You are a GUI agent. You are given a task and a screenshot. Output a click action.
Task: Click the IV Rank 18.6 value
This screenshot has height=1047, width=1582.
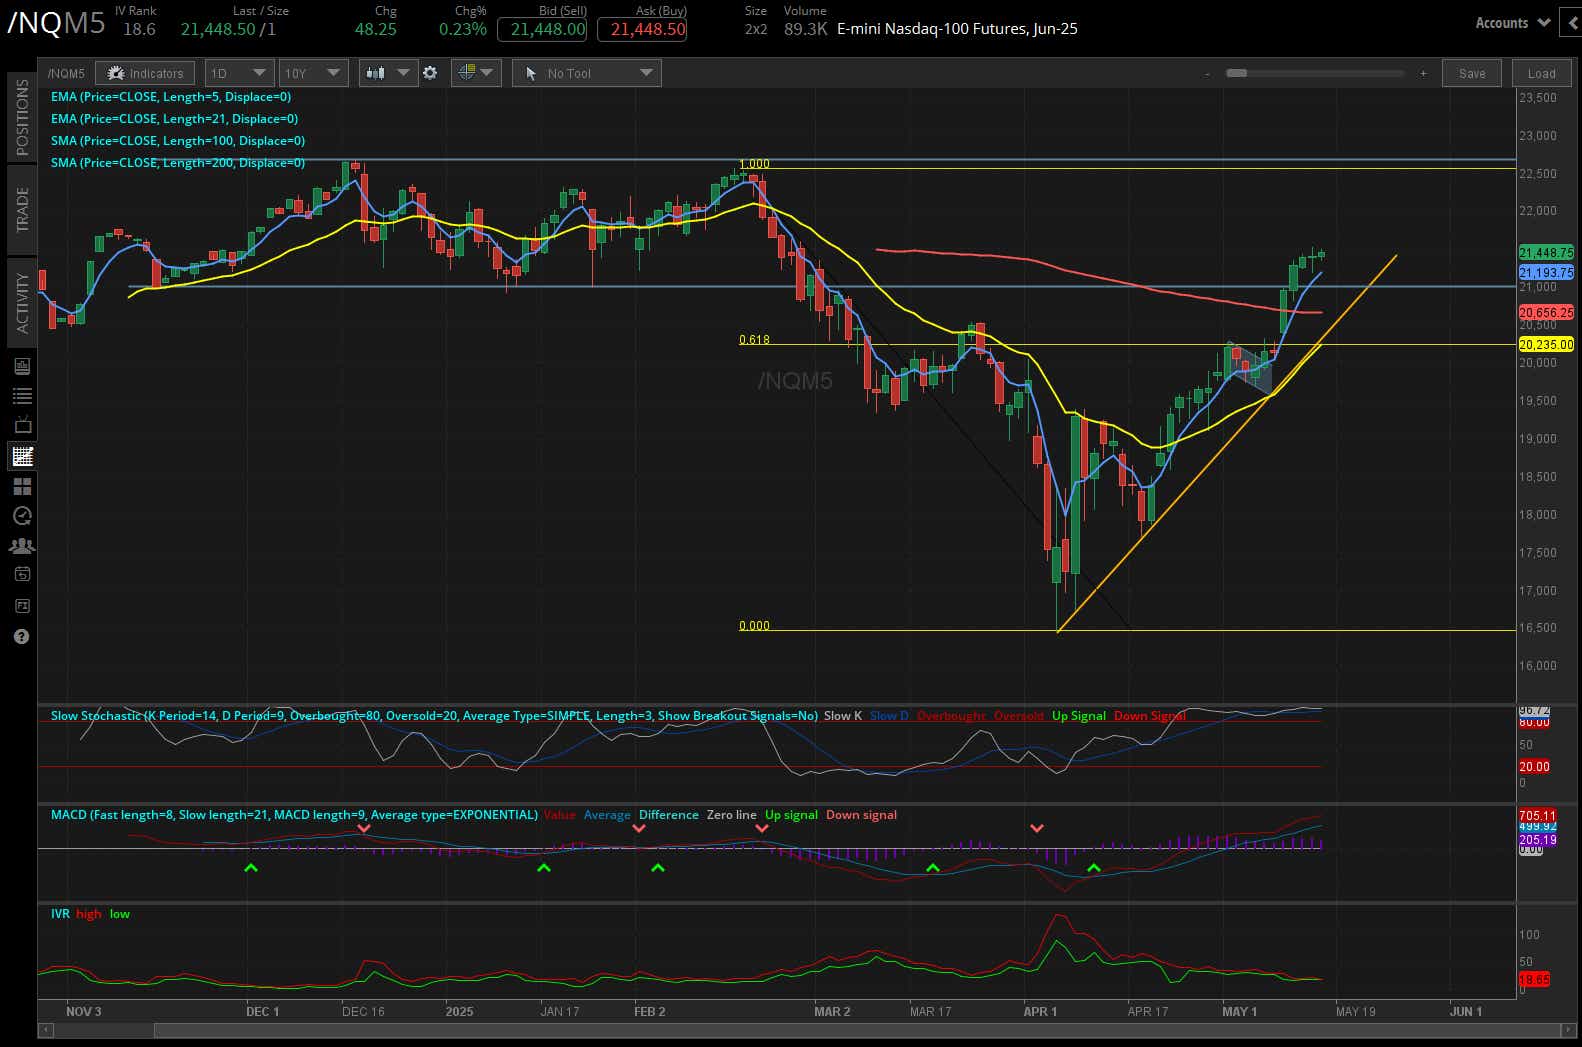coord(139,29)
